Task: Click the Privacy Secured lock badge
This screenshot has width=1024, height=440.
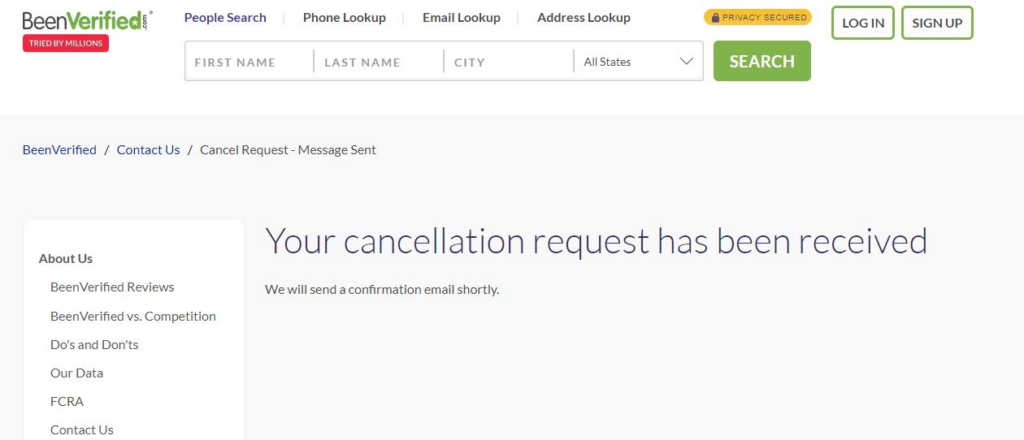Action: coord(758,18)
